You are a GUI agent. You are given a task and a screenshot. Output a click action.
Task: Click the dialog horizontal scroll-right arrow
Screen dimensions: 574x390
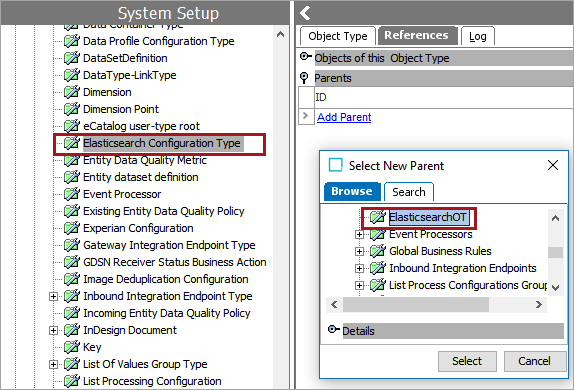539,304
